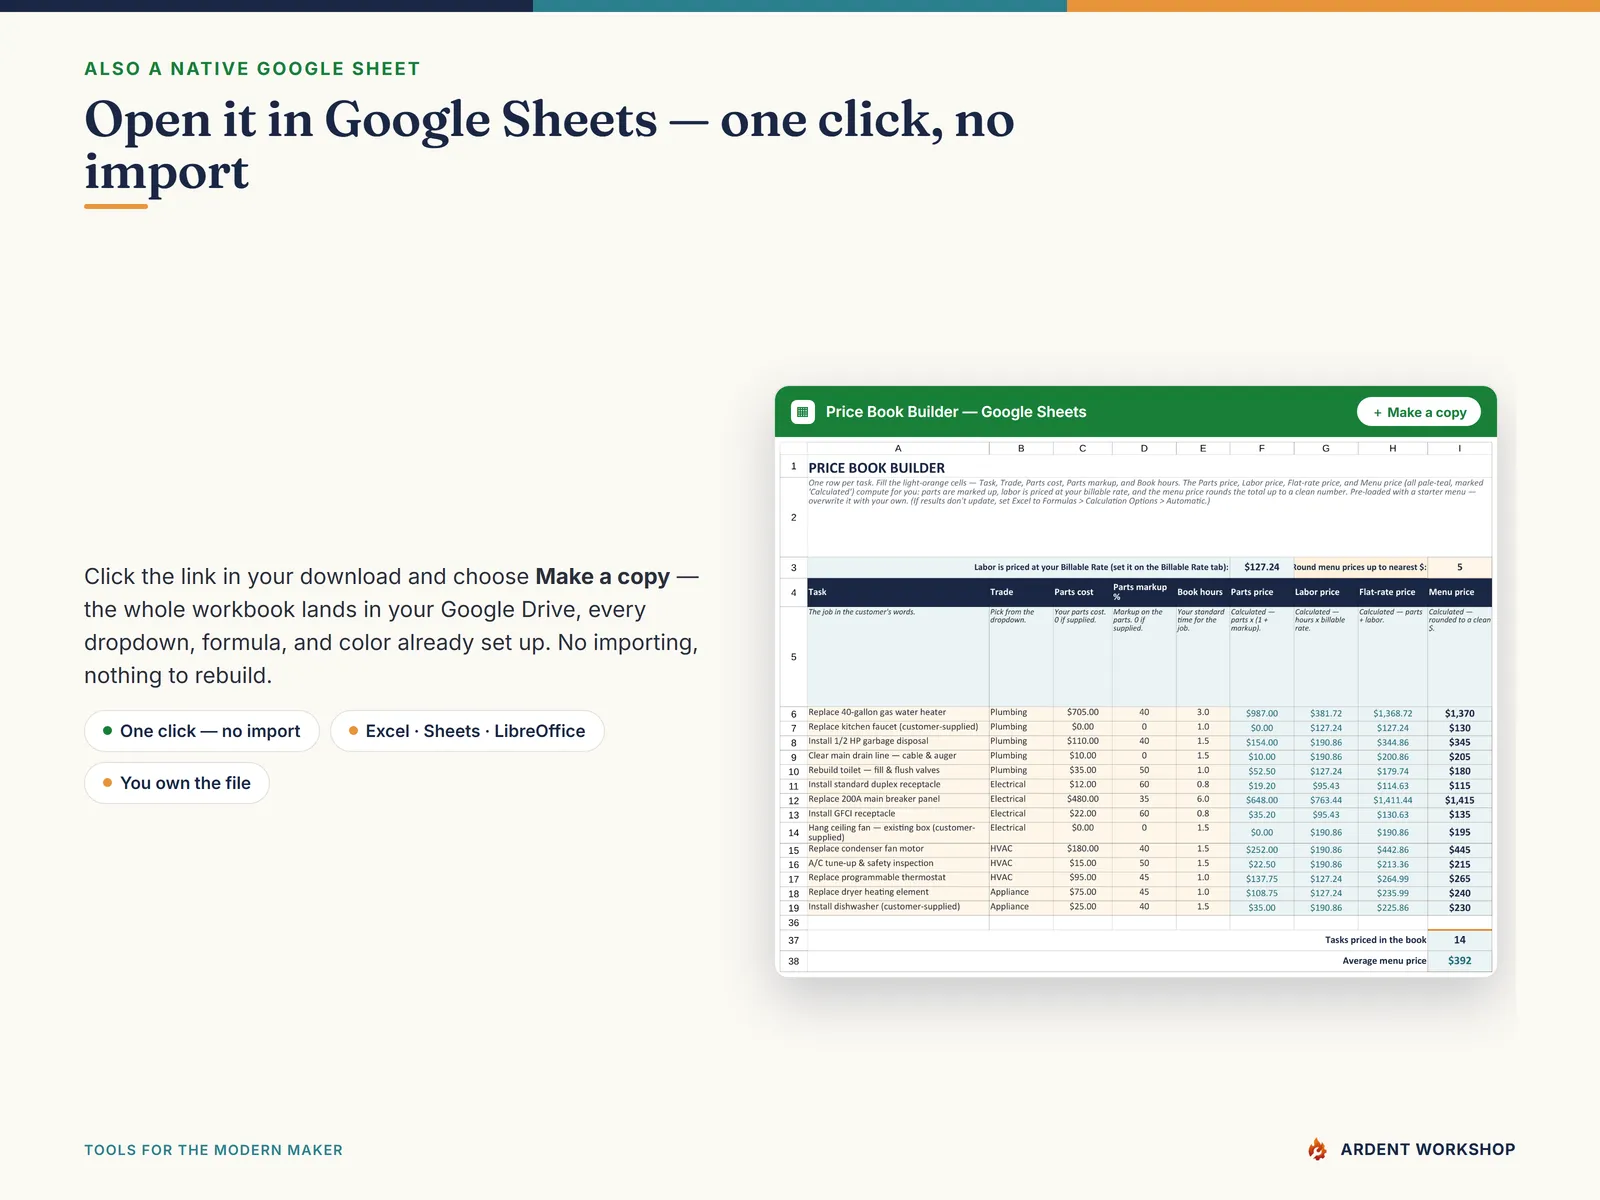Screen dimensions: 1600x1200
Task: Click the billable rate value '$127.24' in row 3
Action: (1262, 567)
